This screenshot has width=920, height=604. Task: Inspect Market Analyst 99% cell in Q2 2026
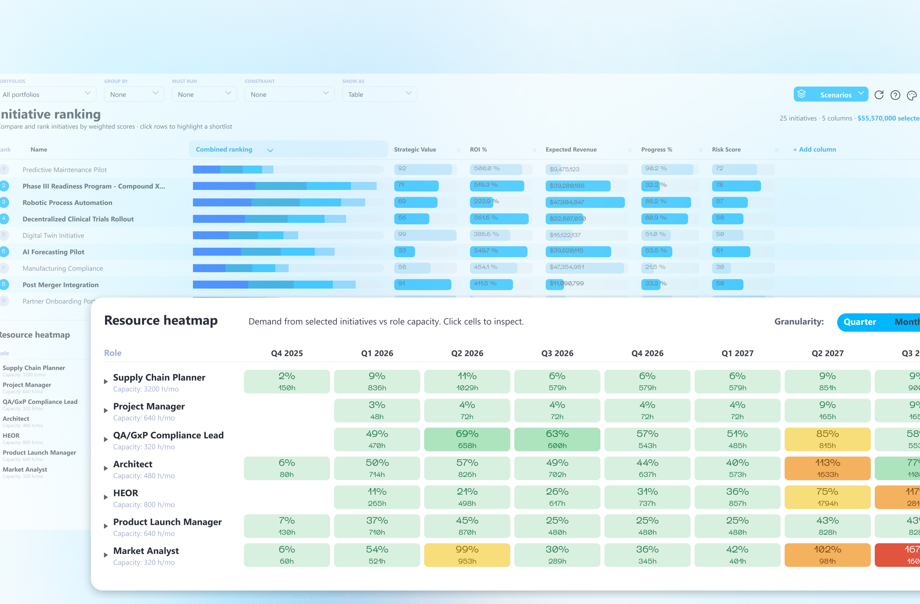click(467, 555)
